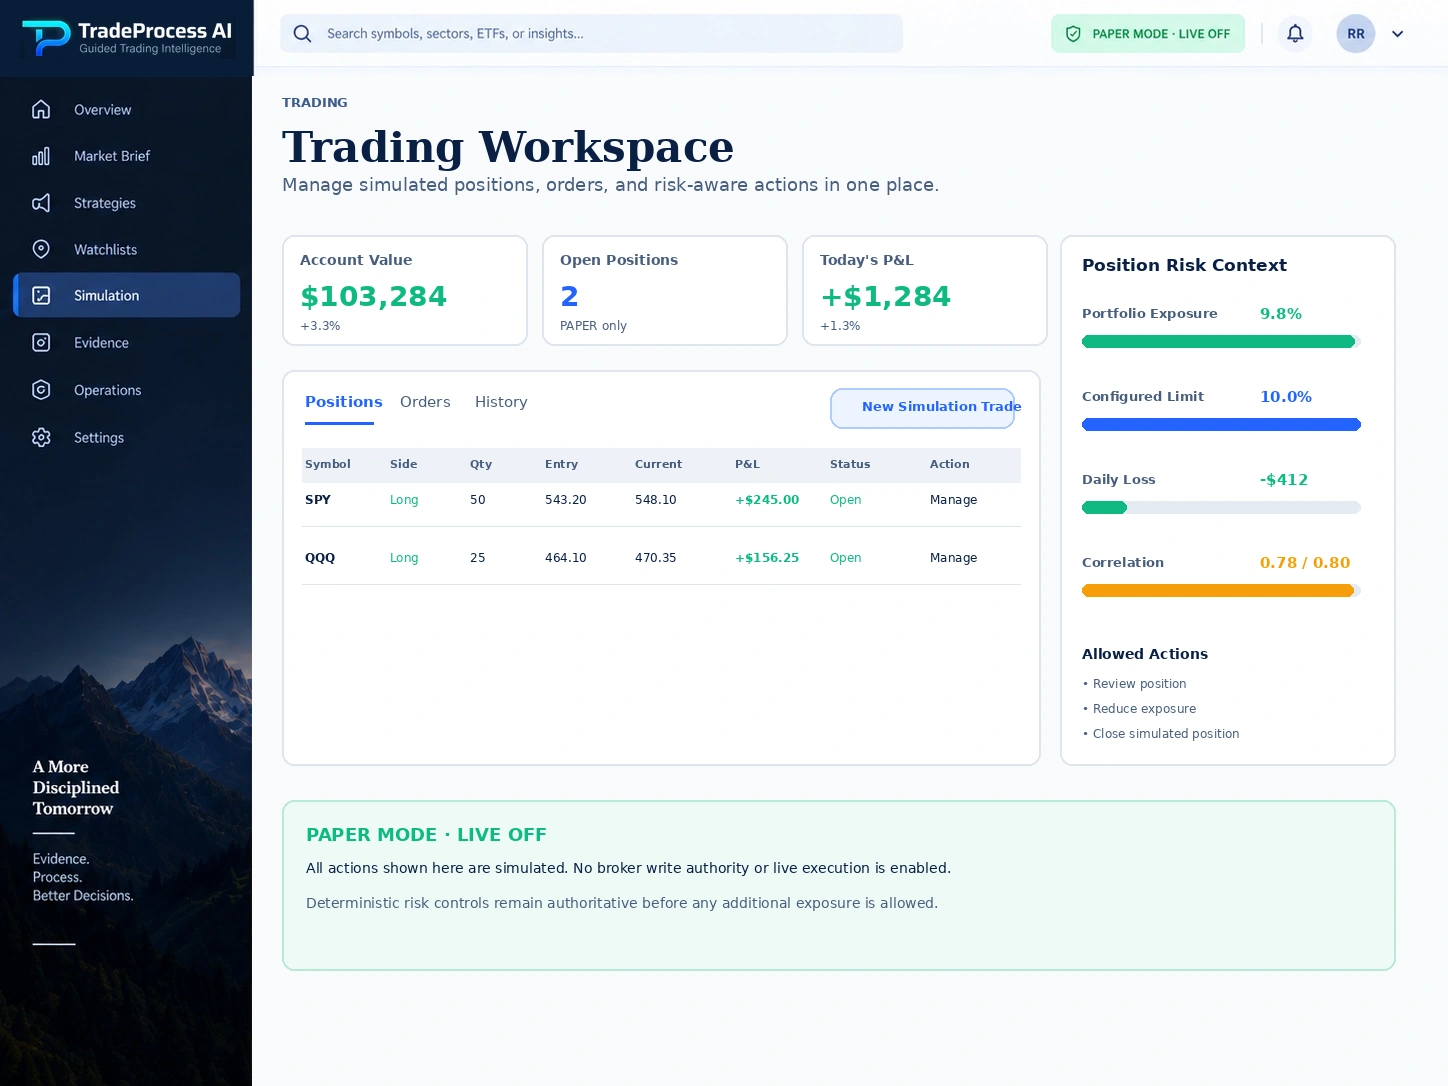Click the Open status in QQQ row

(845, 558)
